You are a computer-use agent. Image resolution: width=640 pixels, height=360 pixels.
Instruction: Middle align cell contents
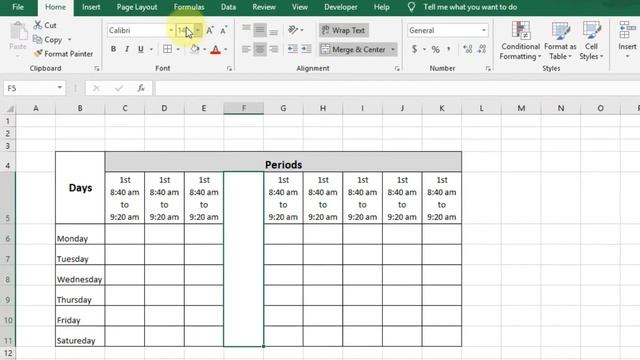click(x=260, y=30)
